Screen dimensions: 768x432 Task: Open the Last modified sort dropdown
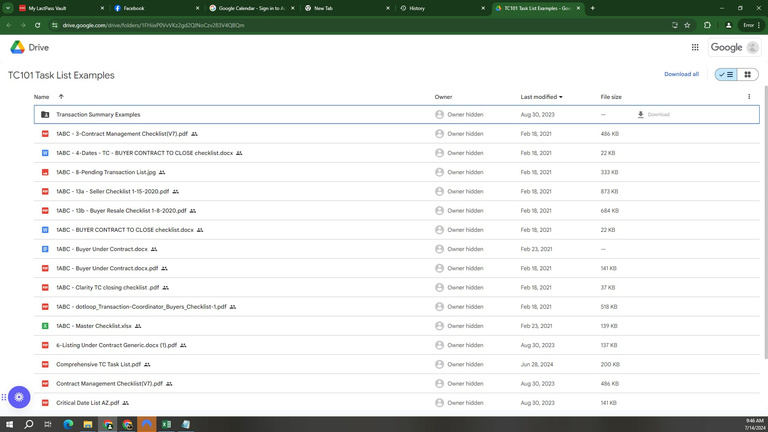[541, 97]
